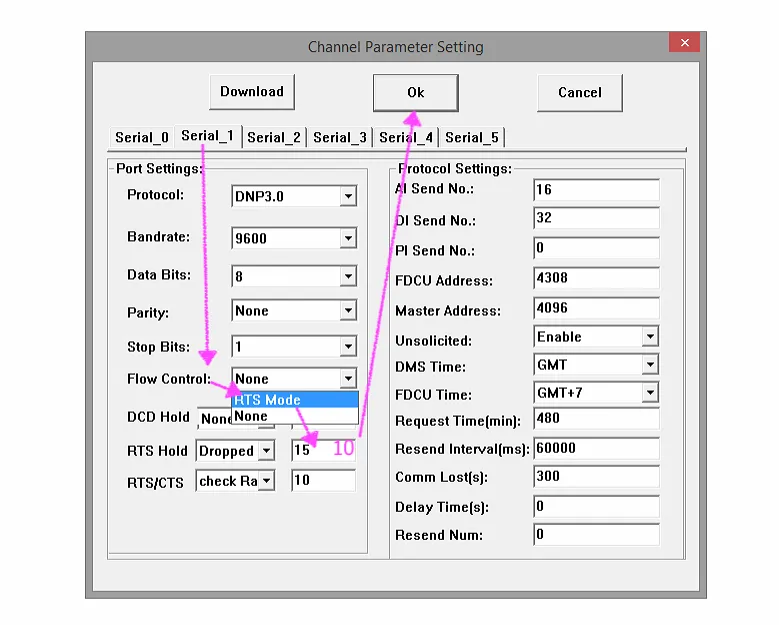Viewport: 779px width, 625px height.
Task: Expand the Protocol DNP3.0 dropdown
Action: point(348,196)
